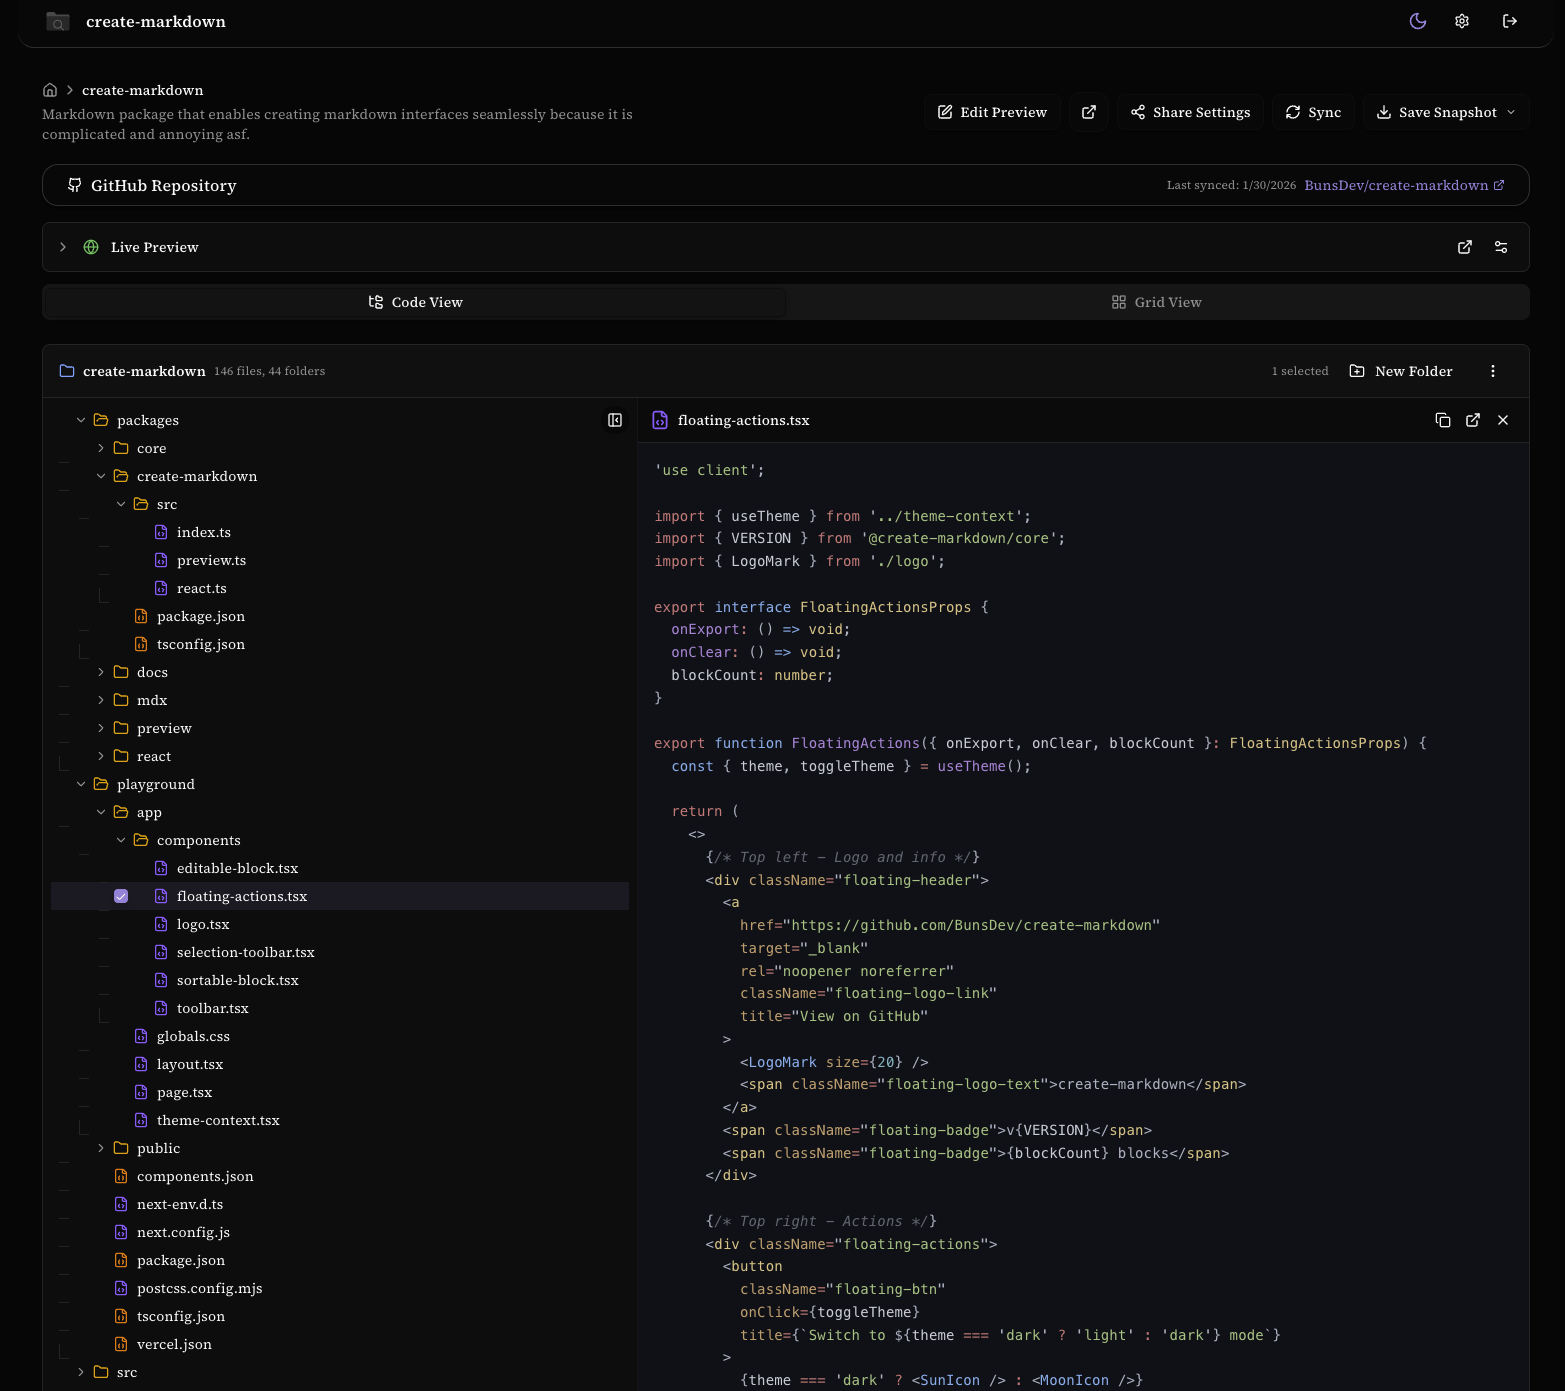Image resolution: width=1565 pixels, height=1391 pixels.
Task: Click the floating-actions.tsx file icon in viewer
Action: pyautogui.click(x=660, y=420)
